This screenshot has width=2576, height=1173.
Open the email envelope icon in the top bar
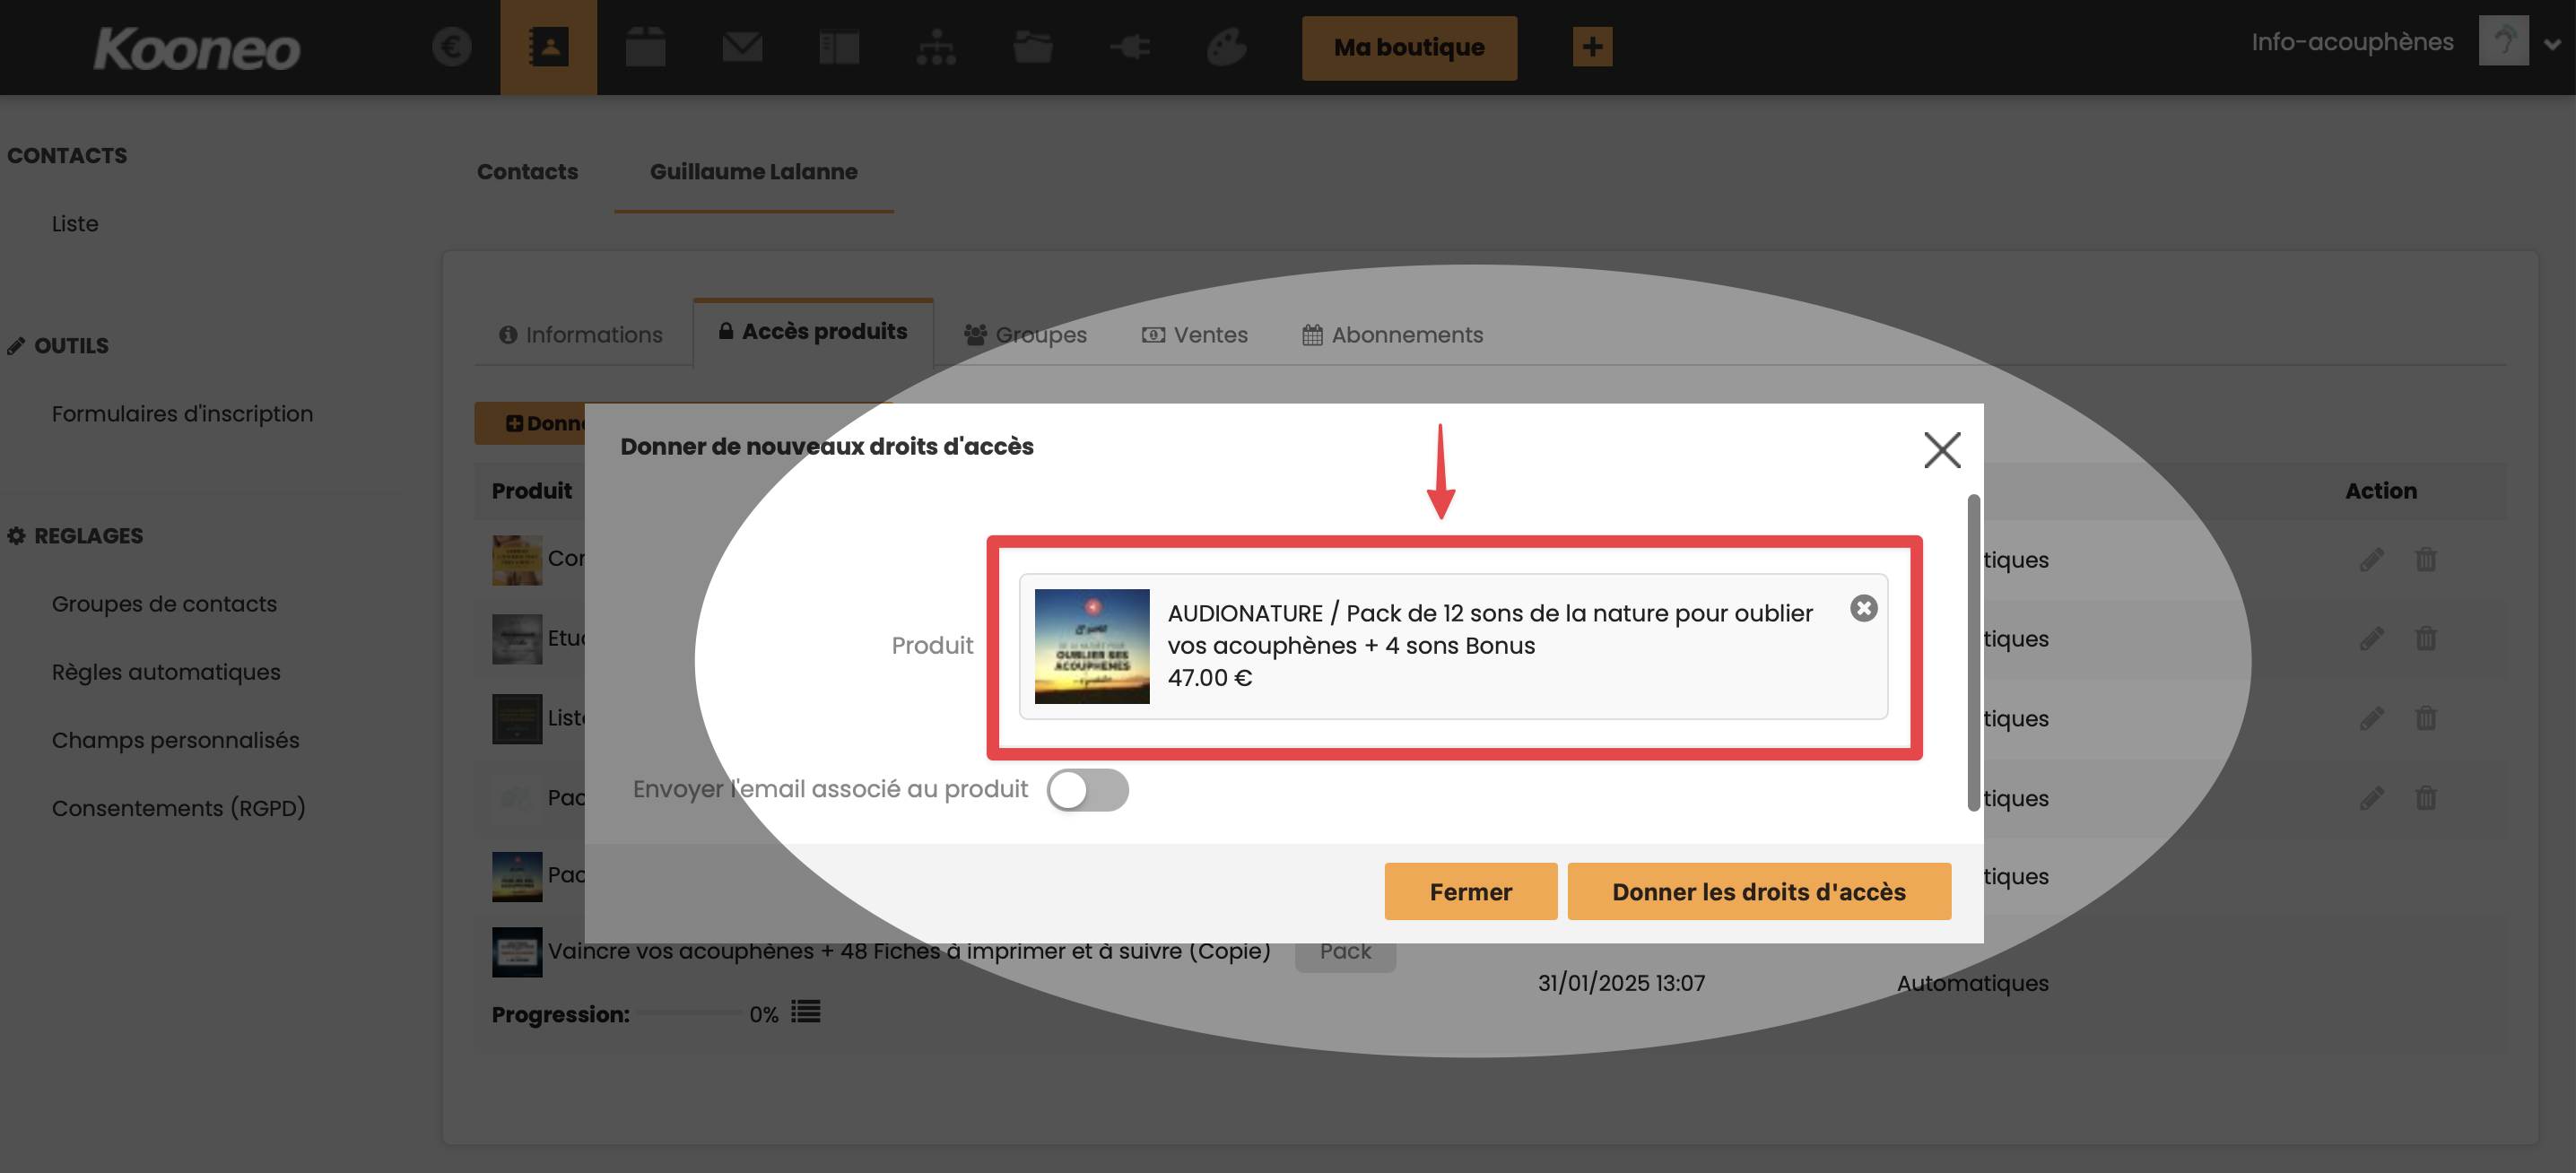pyautogui.click(x=742, y=47)
